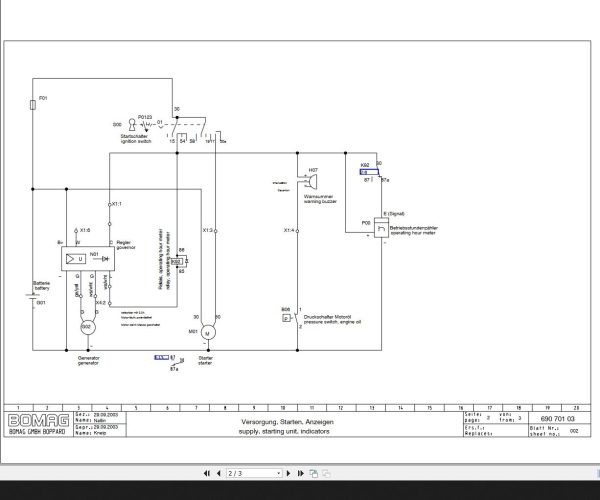Click the previous view icon beside the last-page button
600x500 pixels.
(313, 473)
